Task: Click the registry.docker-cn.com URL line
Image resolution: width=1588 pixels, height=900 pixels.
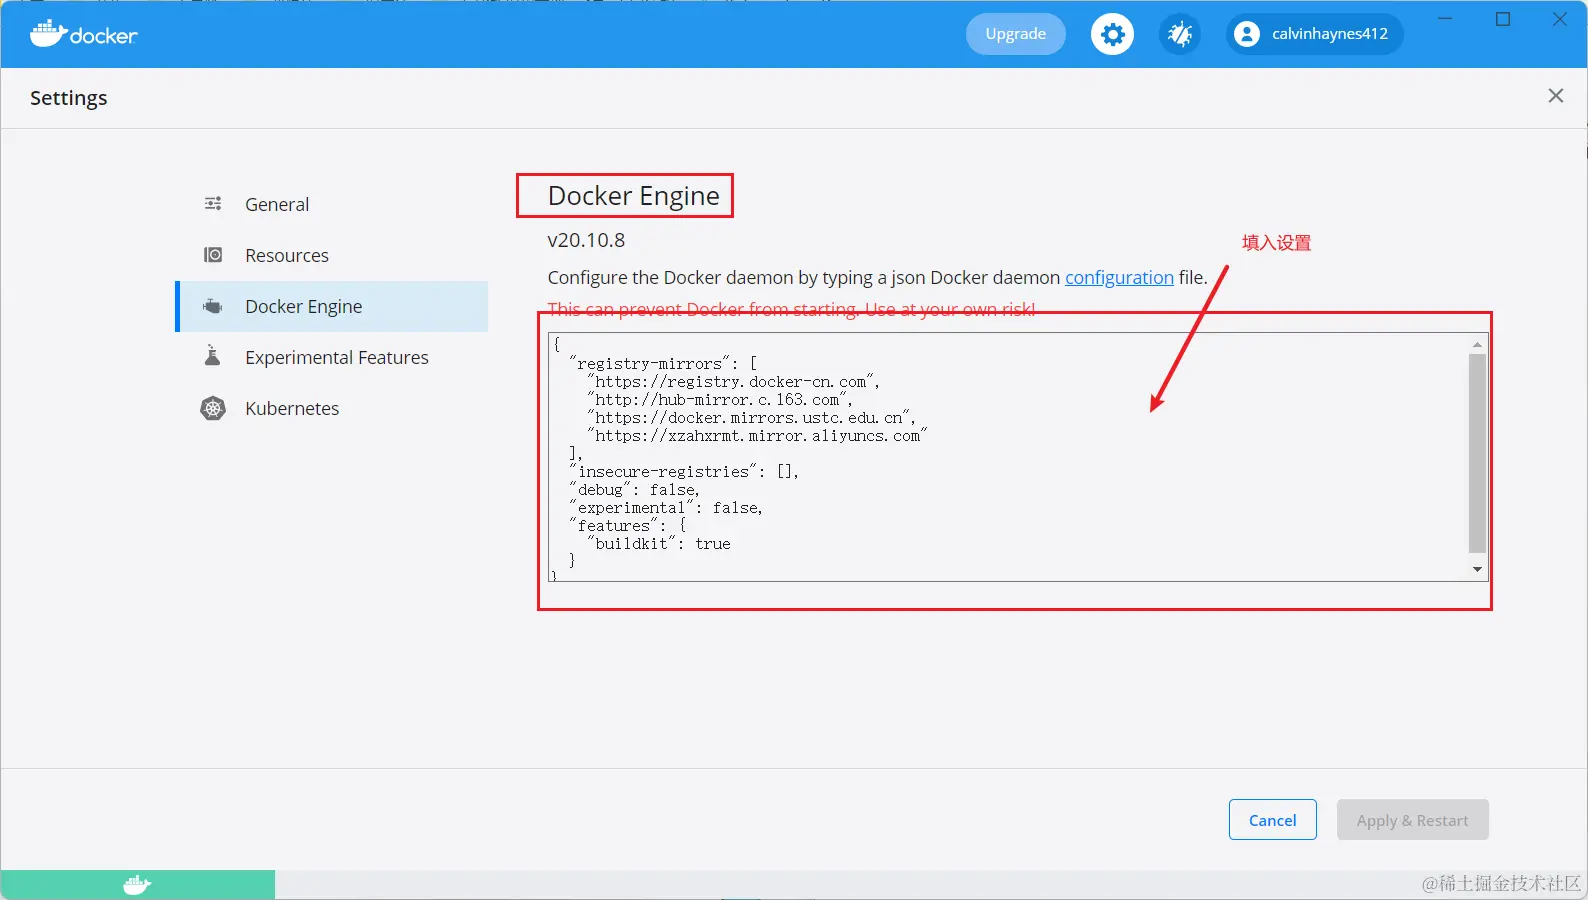Action: [734, 382]
